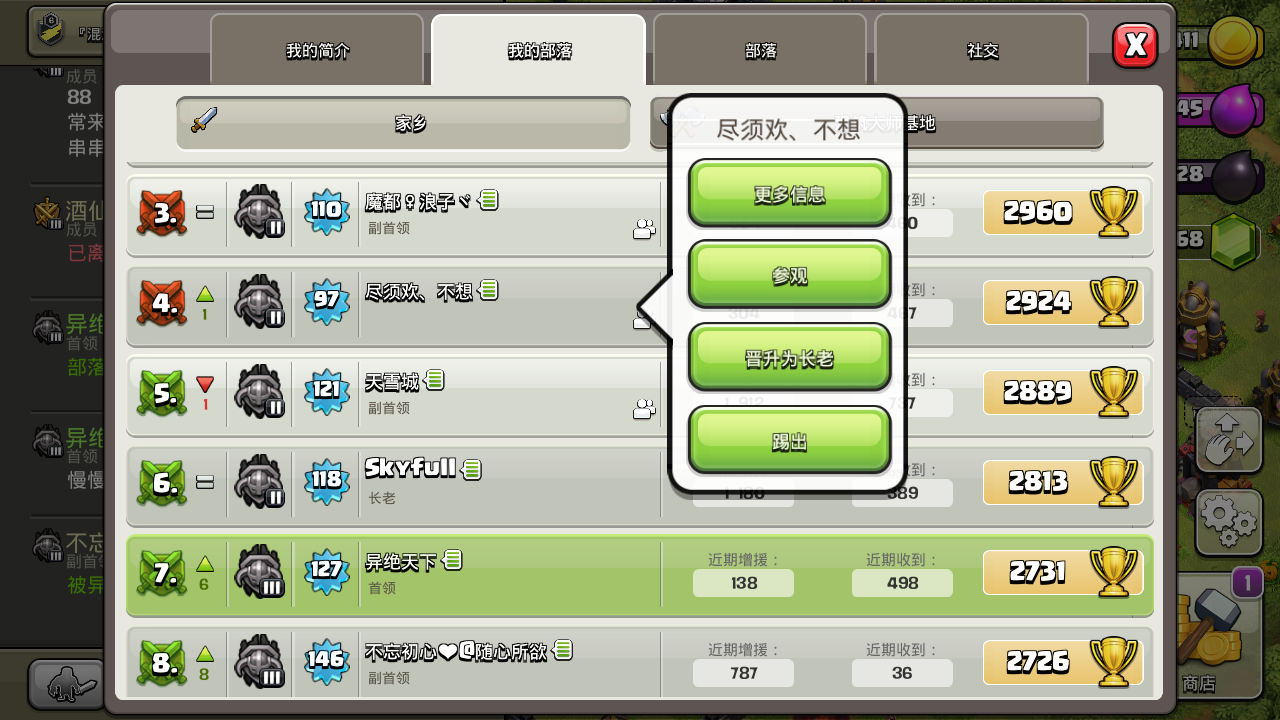Open the settings gear icon
The height and width of the screenshot is (720, 1280).
[1229, 519]
